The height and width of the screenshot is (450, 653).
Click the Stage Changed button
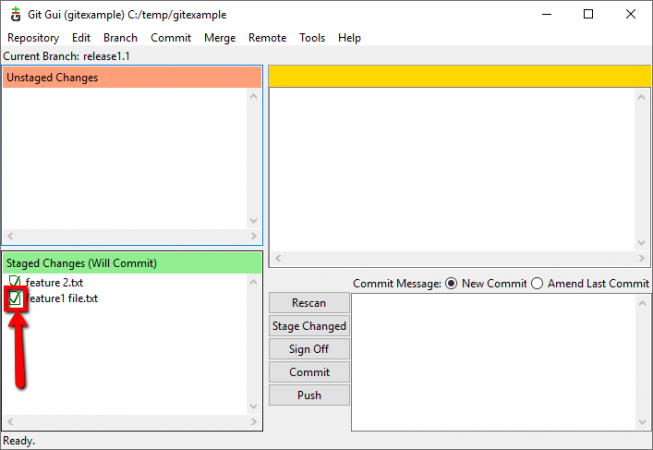(309, 326)
